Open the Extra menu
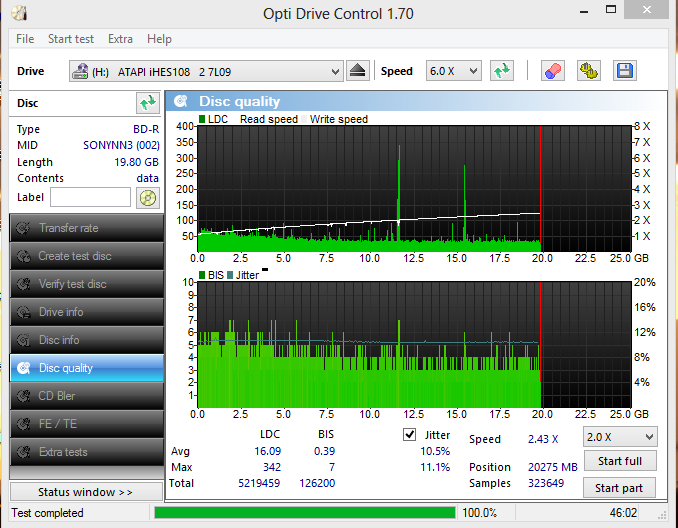Viewport: 678px width, 528px height. pos(120,39)
